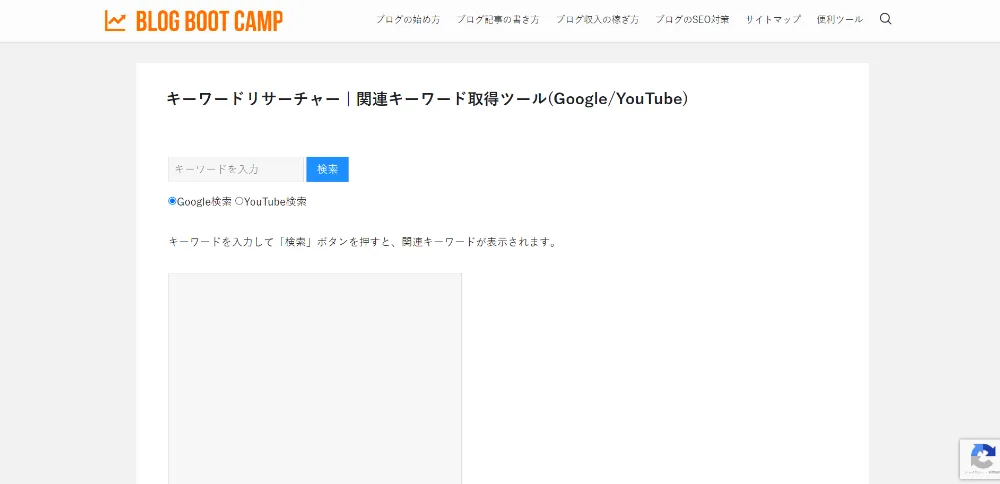This screenshot has width=1000, height=484.
Task: Select the YouTube検索 radio button
Action: click(239, 201)
